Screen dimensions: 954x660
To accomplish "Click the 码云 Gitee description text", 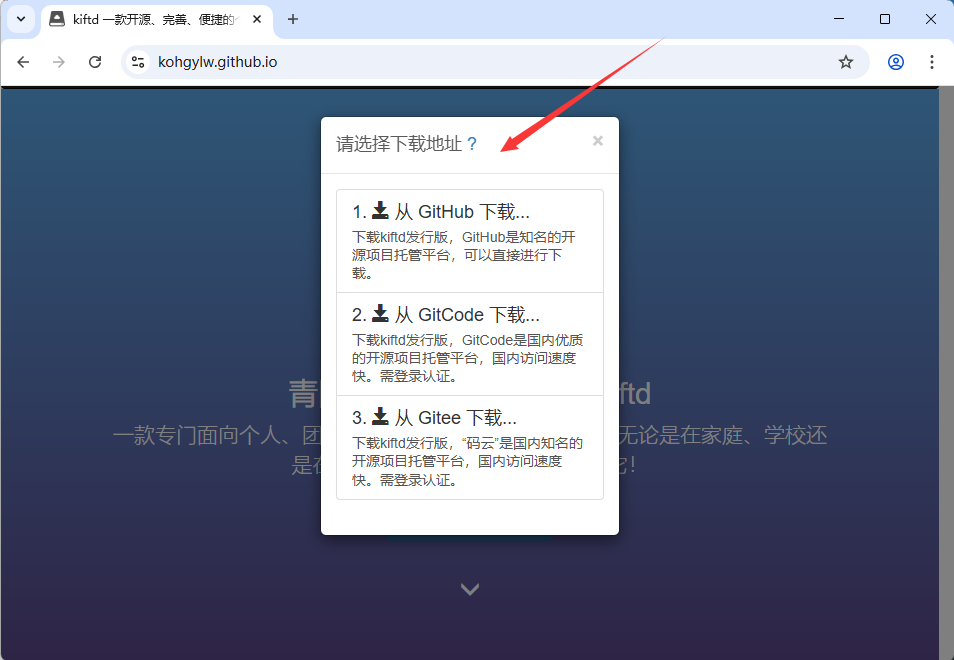I will coord(467,462).
